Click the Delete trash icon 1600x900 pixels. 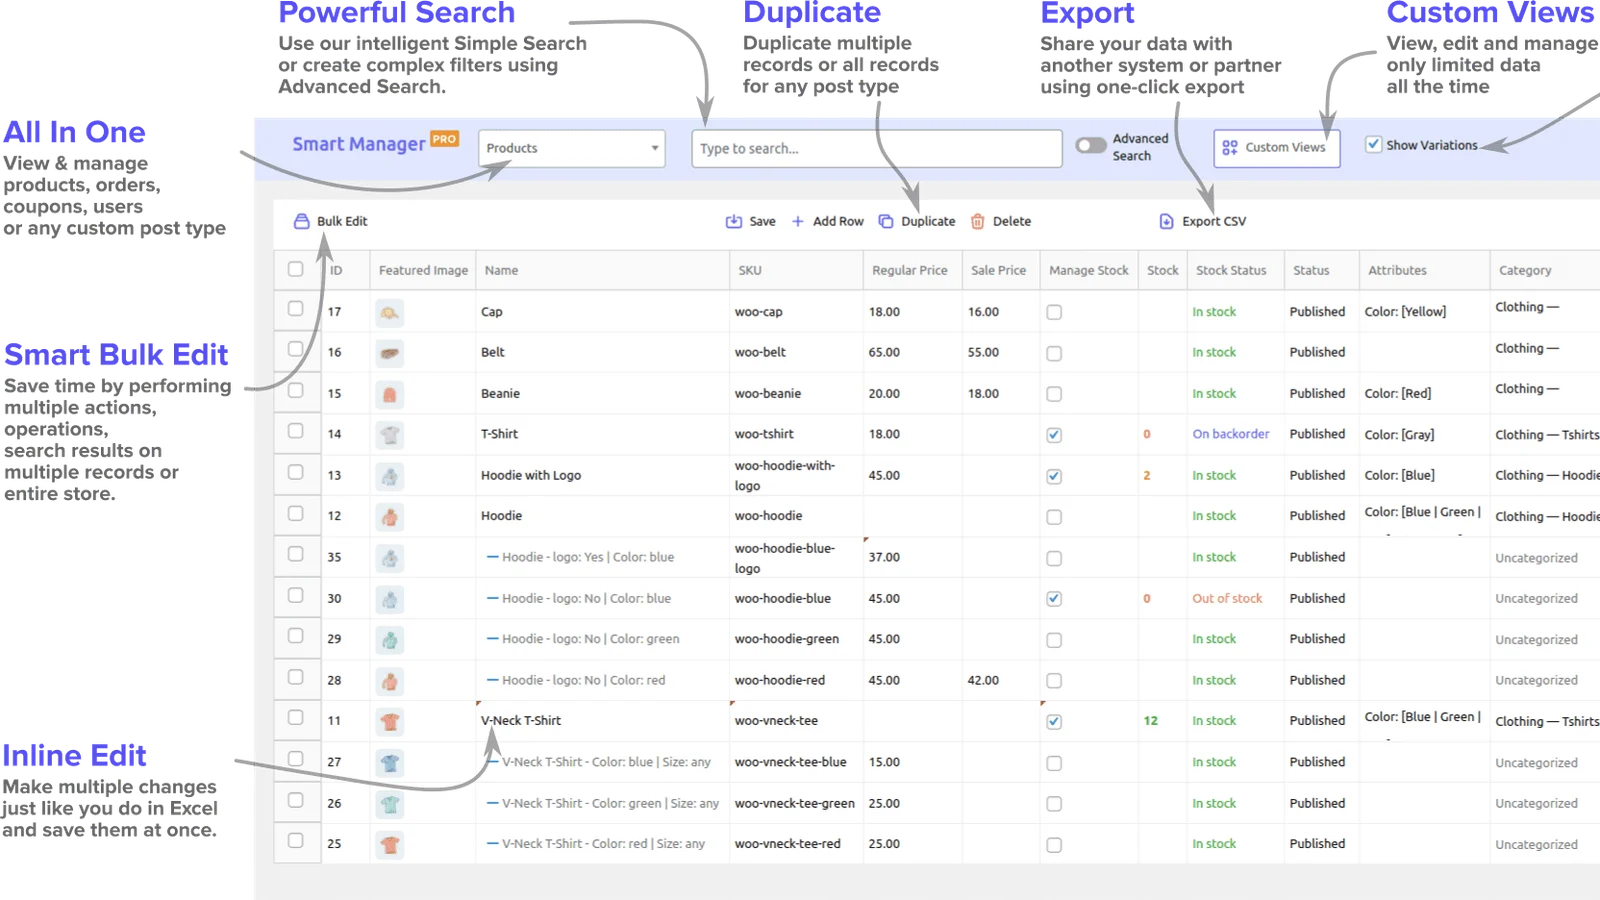pos(978,221)
